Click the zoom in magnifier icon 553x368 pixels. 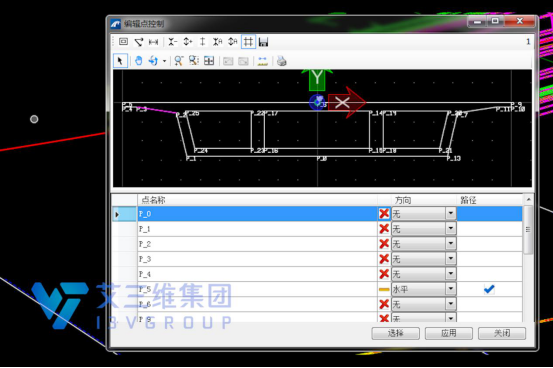click(179, 61)
